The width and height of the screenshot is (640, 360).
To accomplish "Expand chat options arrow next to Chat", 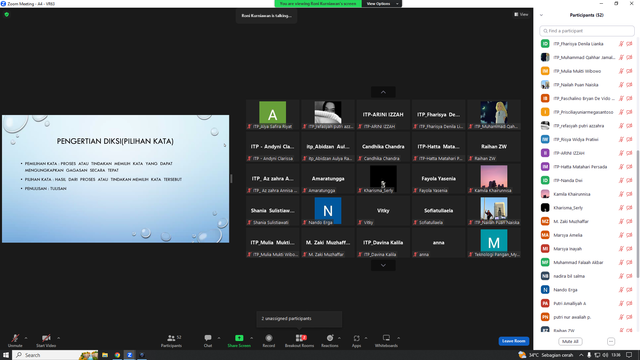I will (219, 338).
